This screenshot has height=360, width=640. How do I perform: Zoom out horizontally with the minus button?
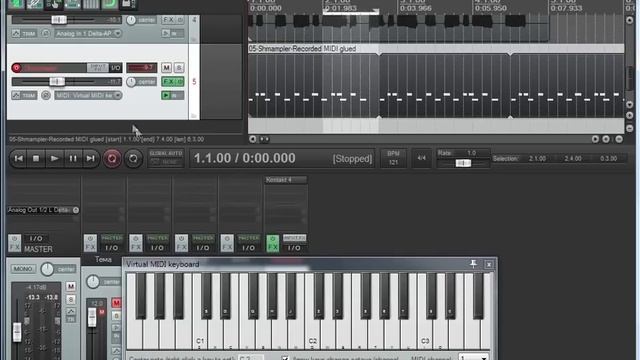(x=619, y=139)
